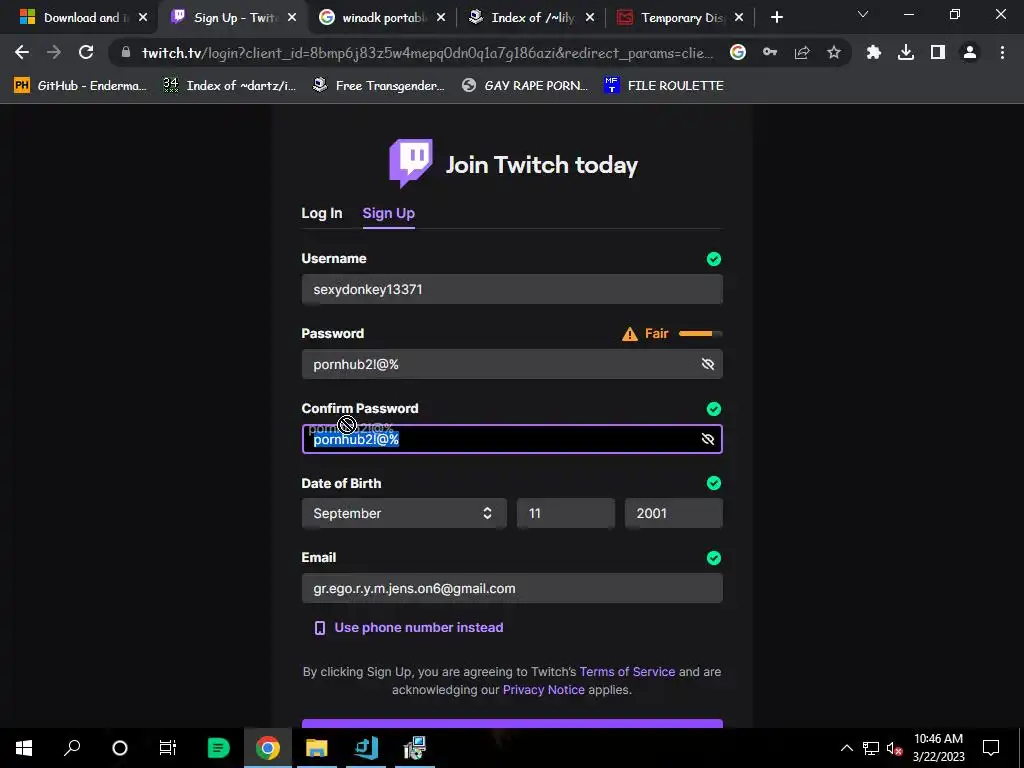
Task: Toggle Confirm Password visibility eye
Action: 707,439
